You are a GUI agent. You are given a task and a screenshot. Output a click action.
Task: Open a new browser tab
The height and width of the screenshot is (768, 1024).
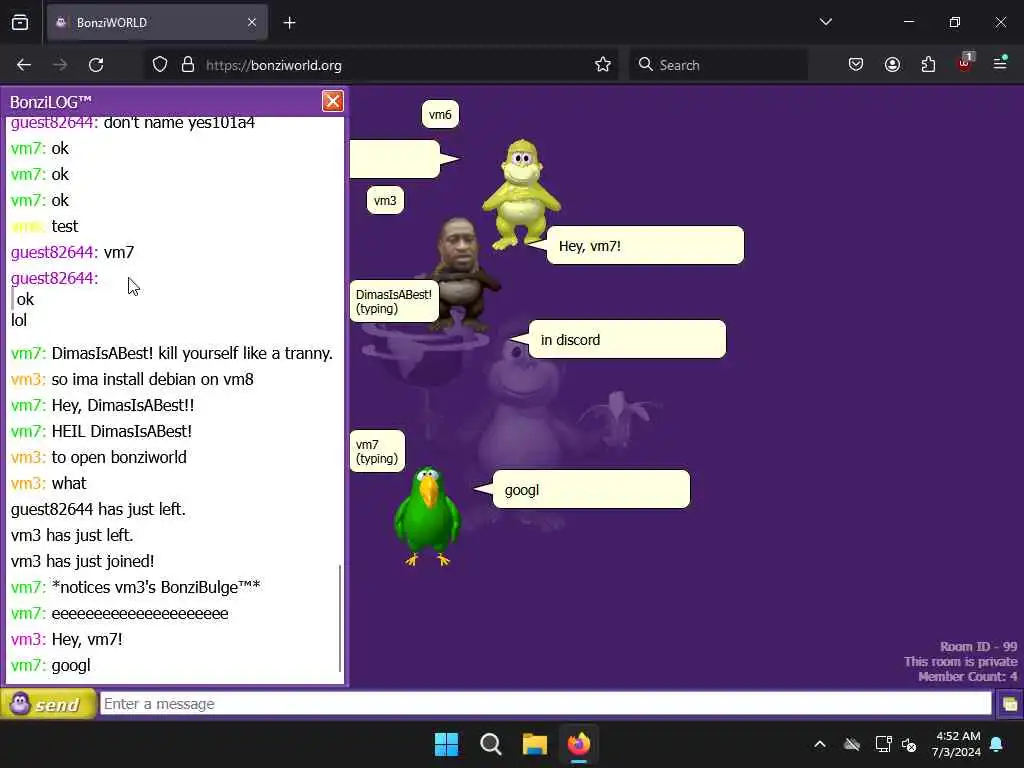pos(289,23)
